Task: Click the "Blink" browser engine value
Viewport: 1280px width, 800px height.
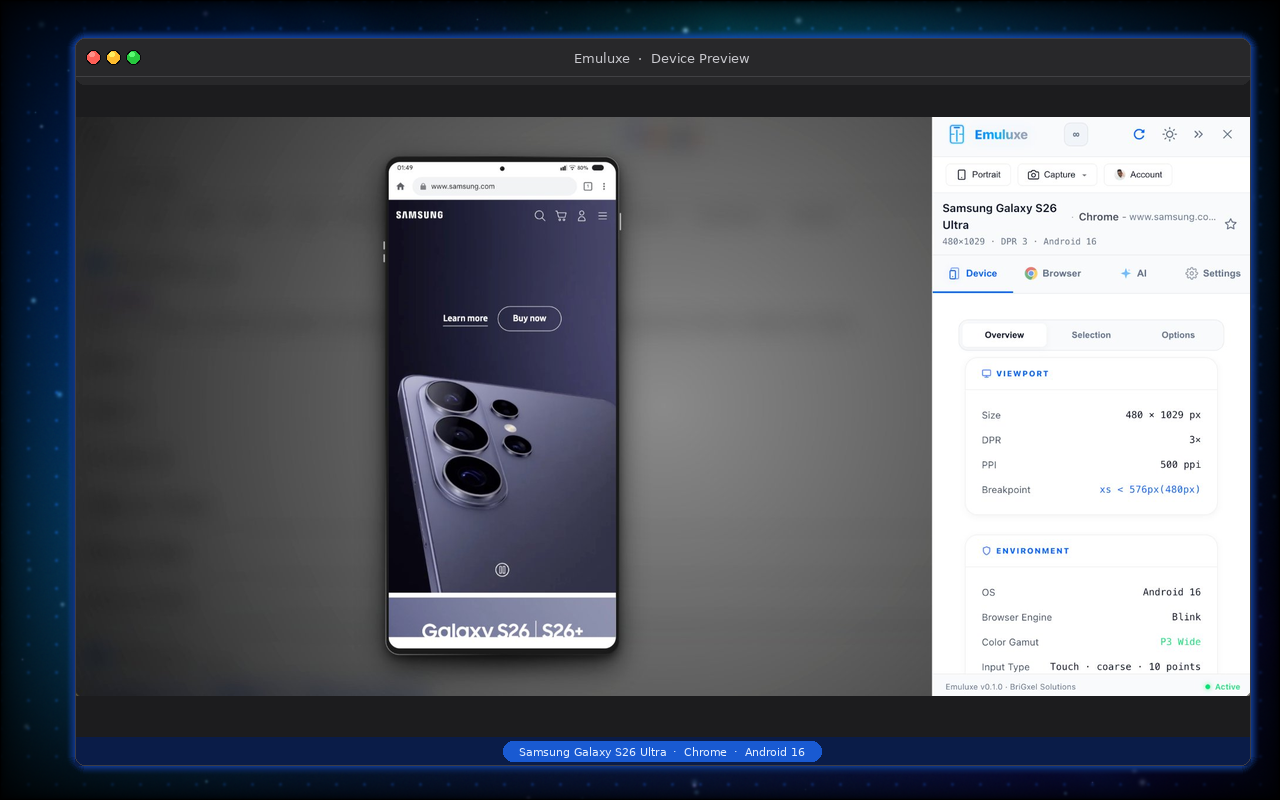Action: click(1186, 617)
